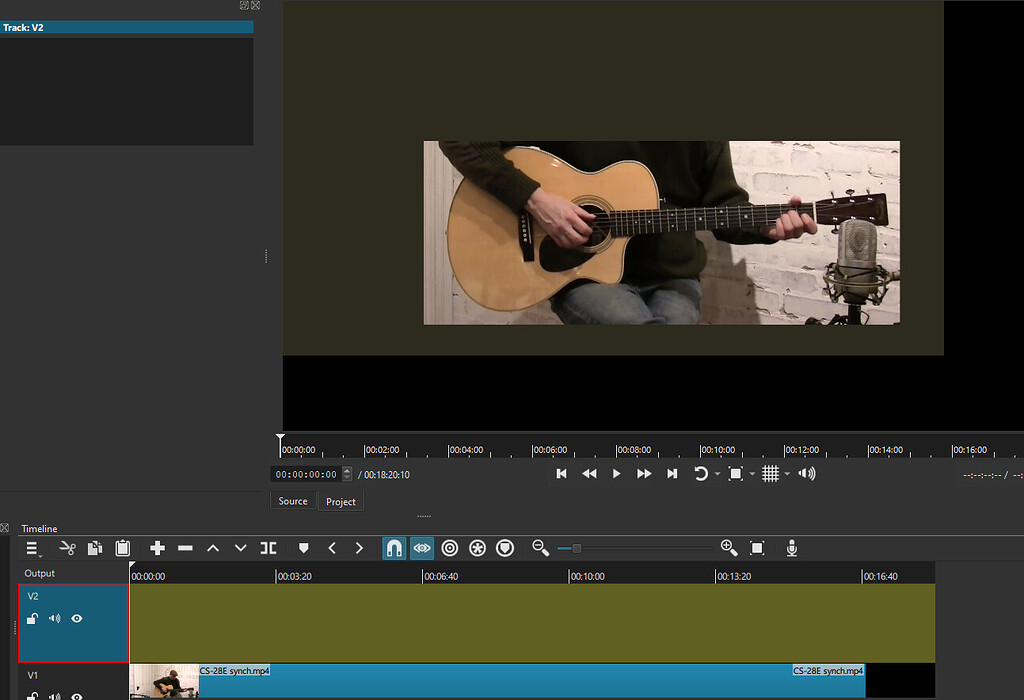Click the Record audio microphone icon
The image size is (1024, 700).
click(x=791, y=548)
